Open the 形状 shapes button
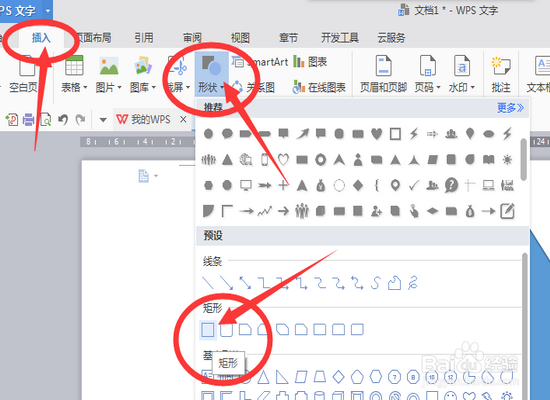Image resolution: width=550 pixels, height=400 pixels. [x=212, y=74]
